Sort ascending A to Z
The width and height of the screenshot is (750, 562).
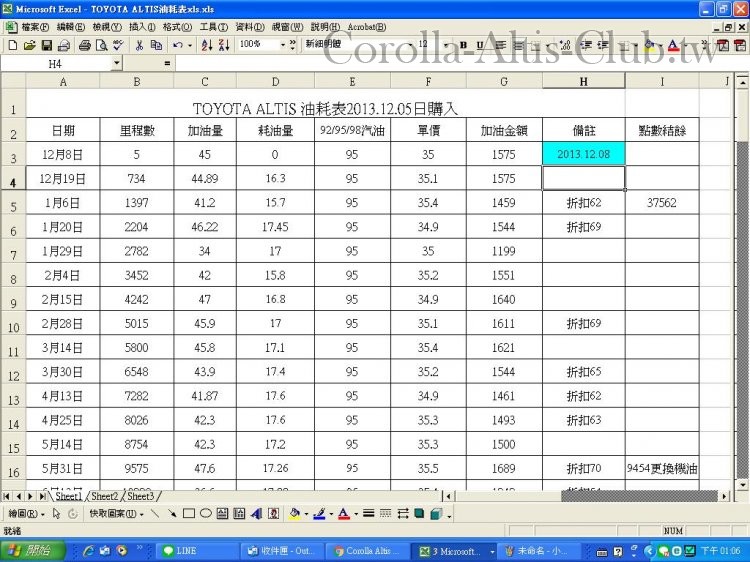pyautogui.click(x=207, y=45)
